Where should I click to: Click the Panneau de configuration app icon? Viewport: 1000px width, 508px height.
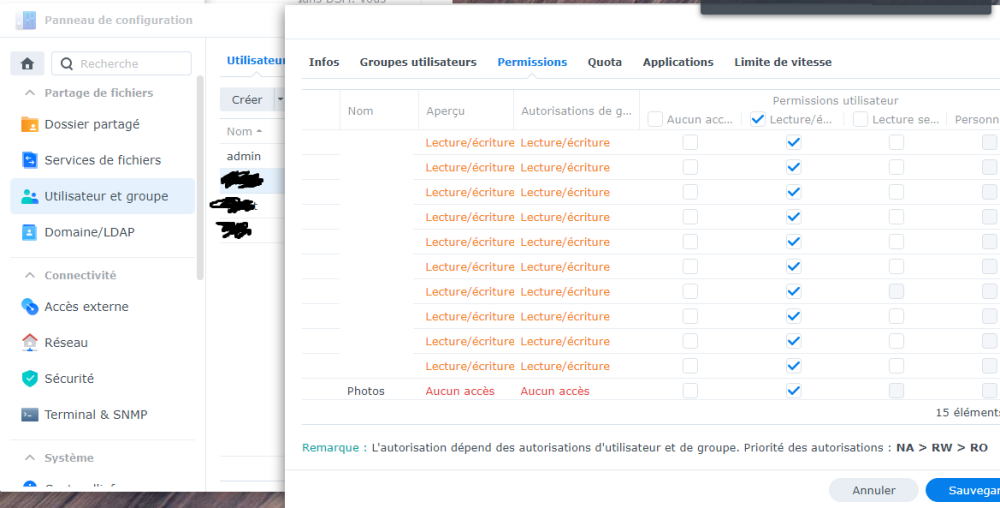[x=26, y=20]
